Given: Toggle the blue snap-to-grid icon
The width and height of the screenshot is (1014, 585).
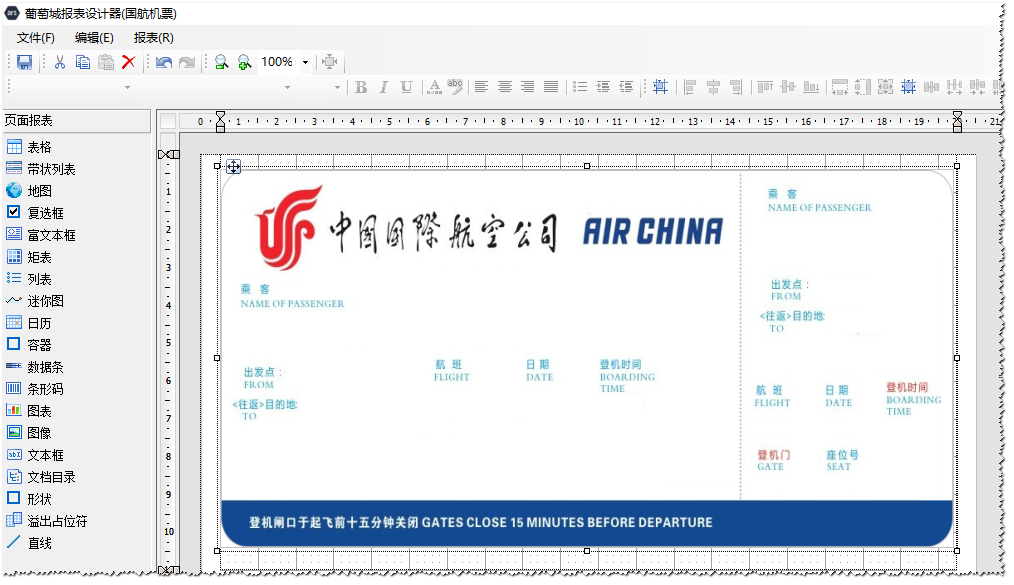Looking at the screenshot, I should [660, 87].
